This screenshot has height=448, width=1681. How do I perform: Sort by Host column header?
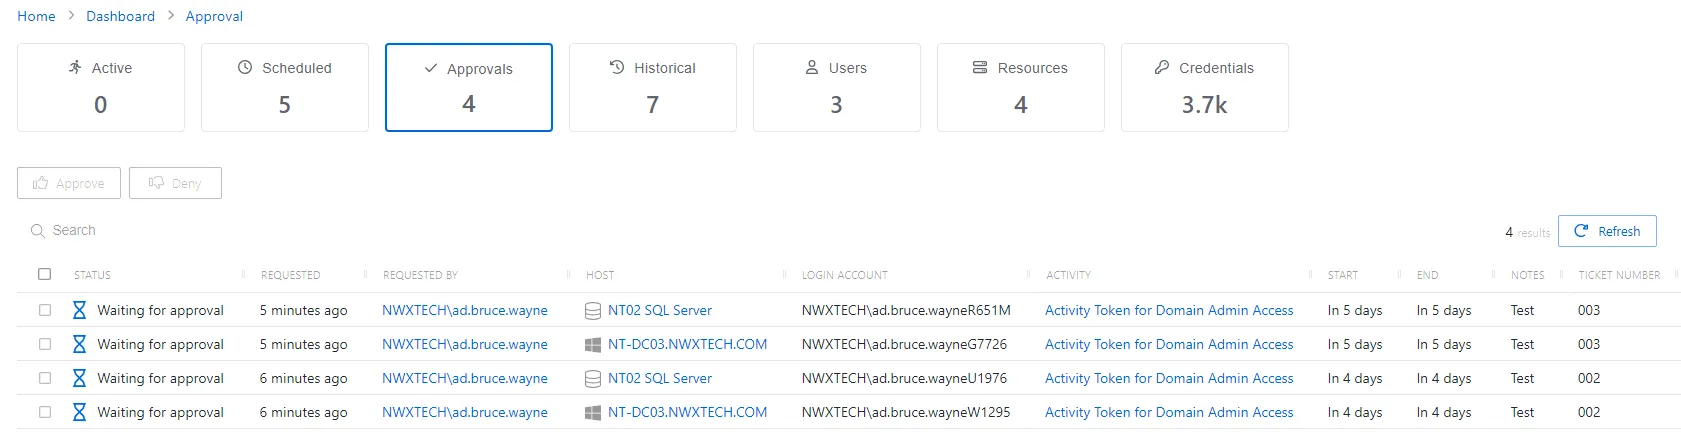(600, 275)
